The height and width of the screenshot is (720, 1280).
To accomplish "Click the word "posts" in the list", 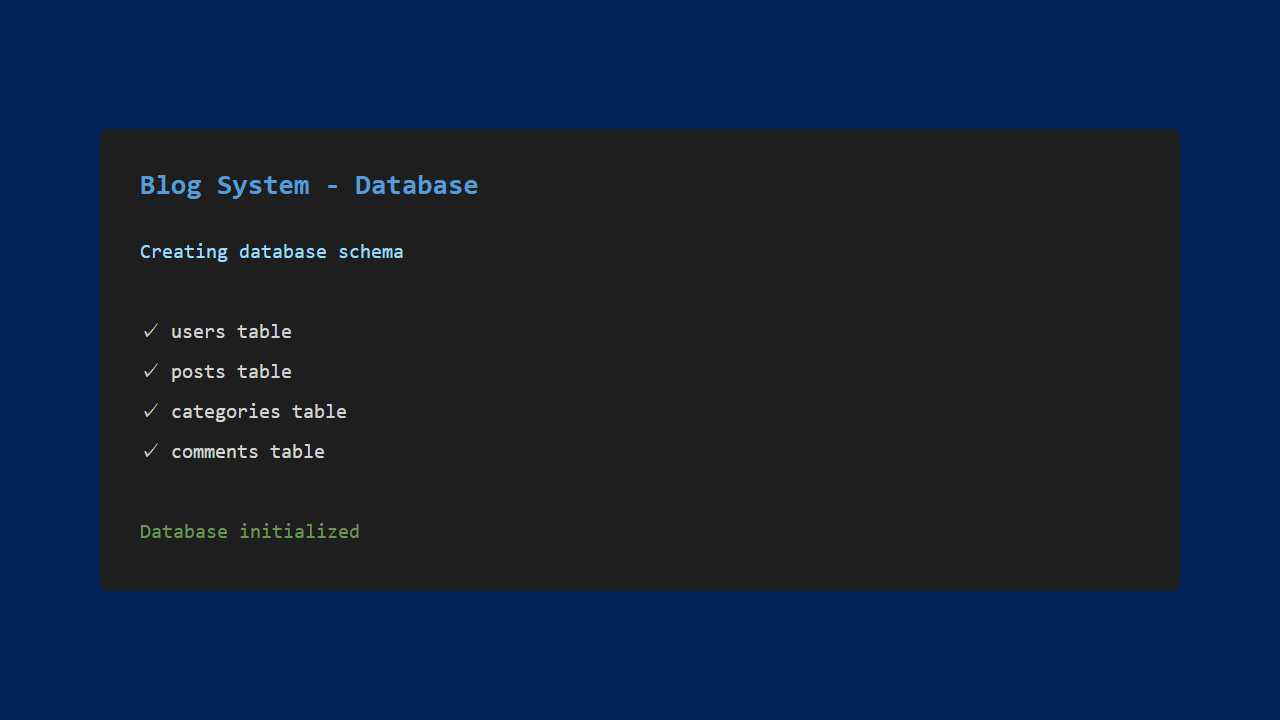I will [x=198, y=372].
